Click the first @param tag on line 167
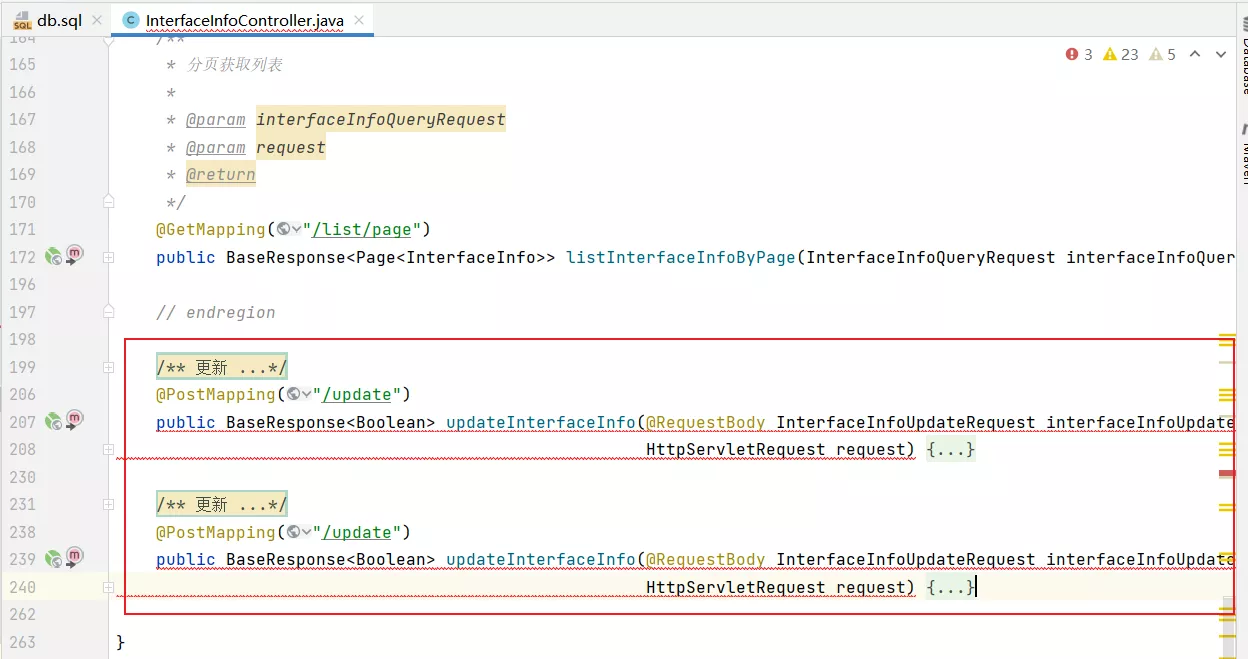The height and width of the screenshot is (659, 1248). pos(216,119)
